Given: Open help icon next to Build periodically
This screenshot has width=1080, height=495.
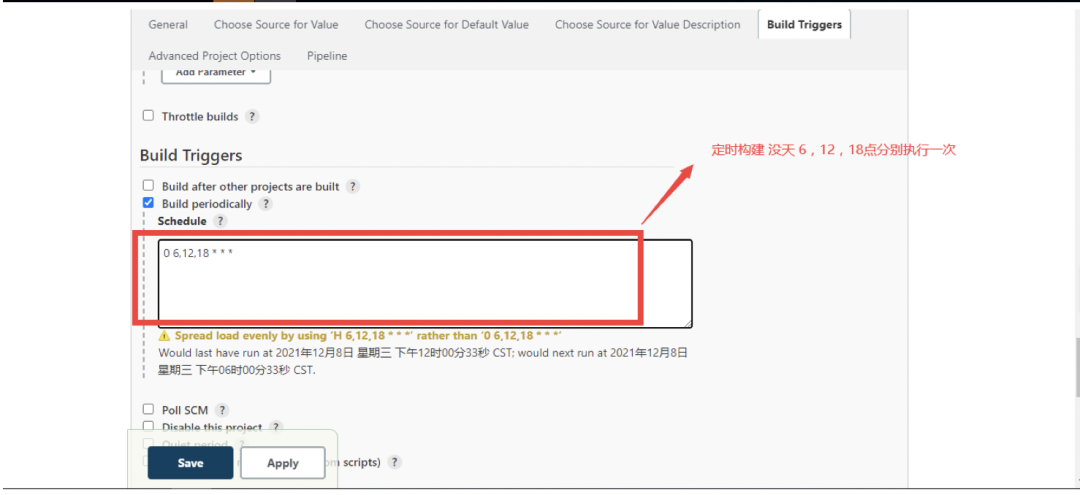Looking at the screenshot, I should pyautogui.click(x=266, y=204).
